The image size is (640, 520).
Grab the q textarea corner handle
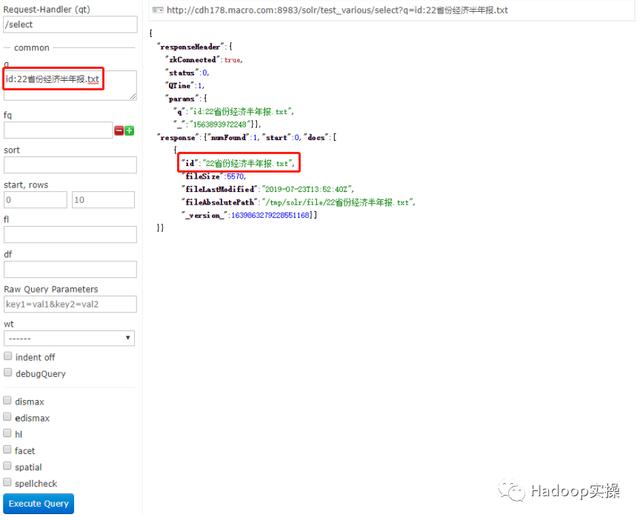pyautogui.click(x=133, y=97)
